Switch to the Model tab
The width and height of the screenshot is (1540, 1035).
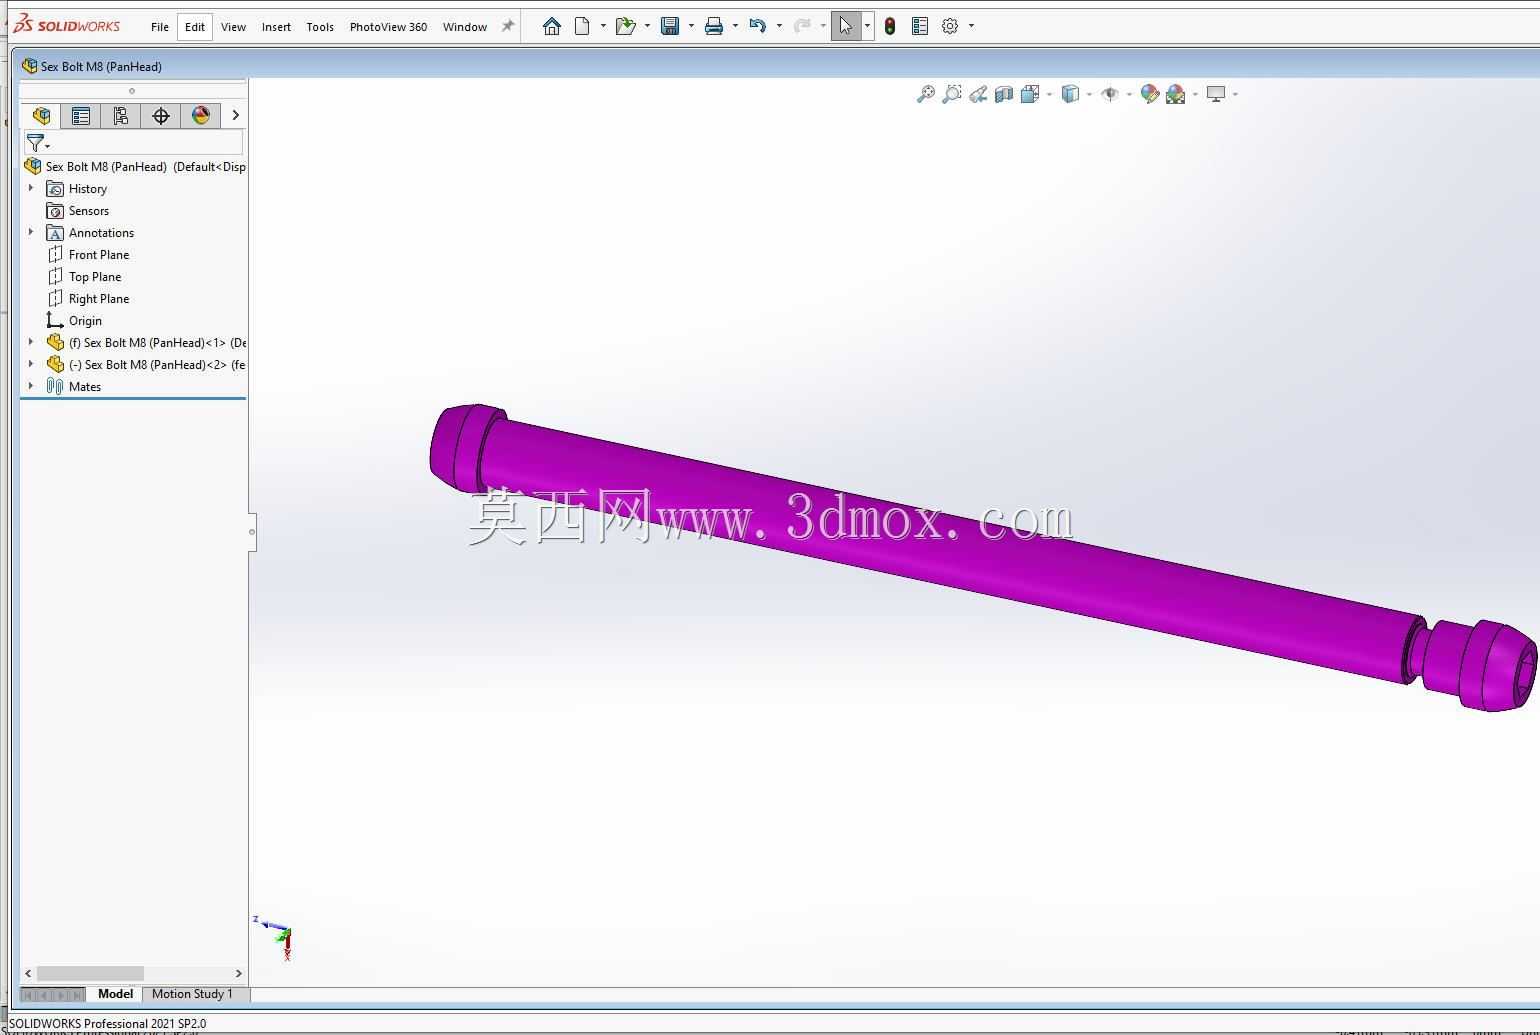[x=115, y=994]
